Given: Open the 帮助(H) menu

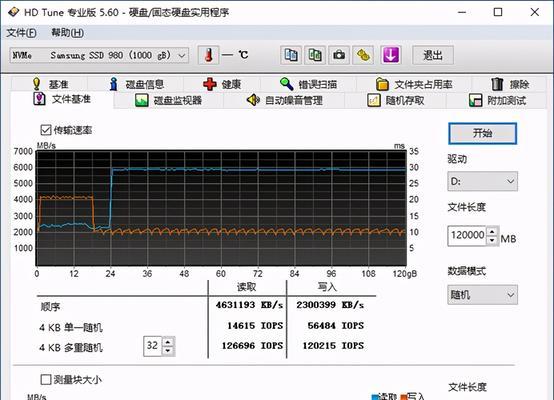Looking at the screenshot, I should (67, 33).
